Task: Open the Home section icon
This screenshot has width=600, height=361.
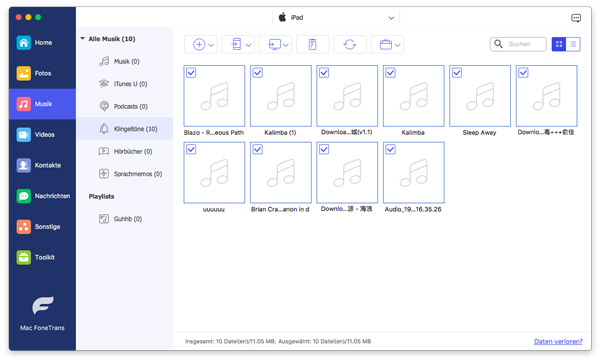Action: (24, 42)
